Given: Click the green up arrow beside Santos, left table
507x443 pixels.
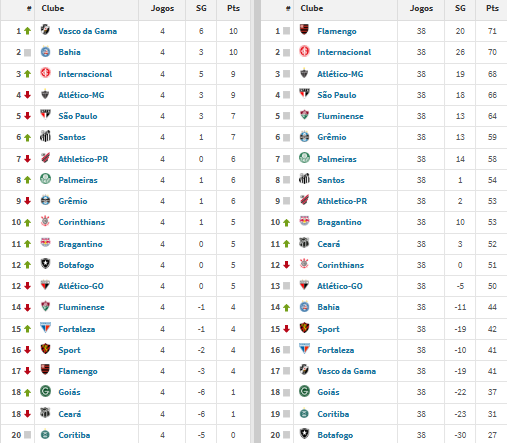Looking at the screenshot, I should (x=28, y=137).
